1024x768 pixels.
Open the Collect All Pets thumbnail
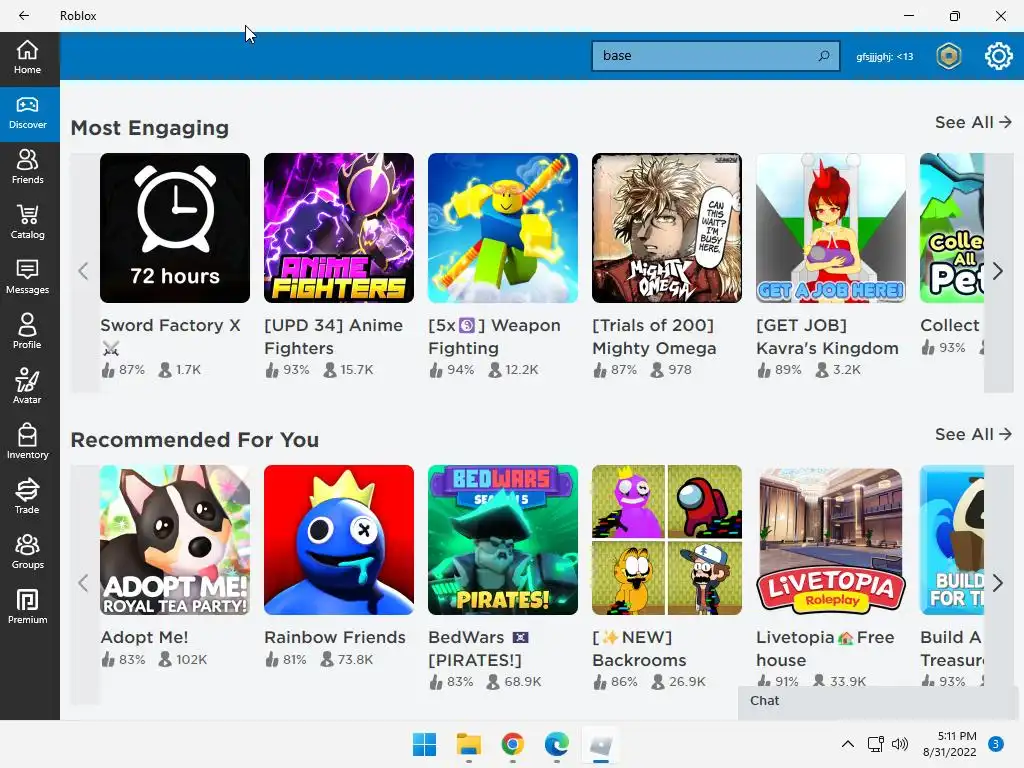point(952,228)
